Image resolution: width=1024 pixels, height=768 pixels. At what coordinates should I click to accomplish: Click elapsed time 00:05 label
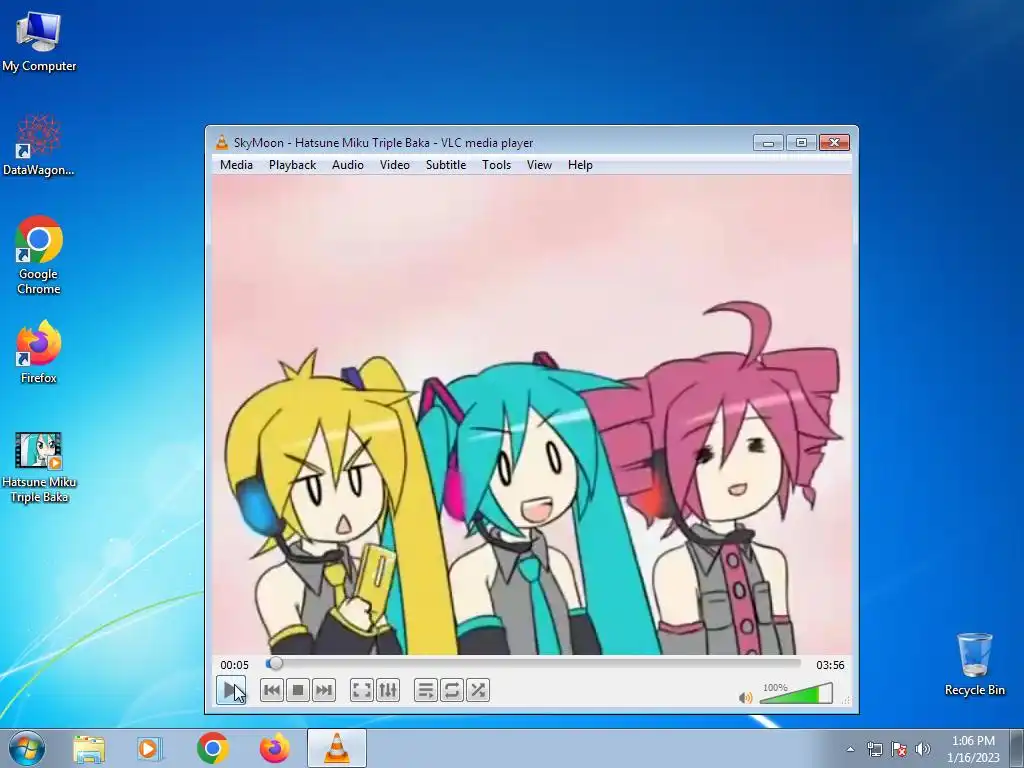pyautogui.click(x=234, y=665)
